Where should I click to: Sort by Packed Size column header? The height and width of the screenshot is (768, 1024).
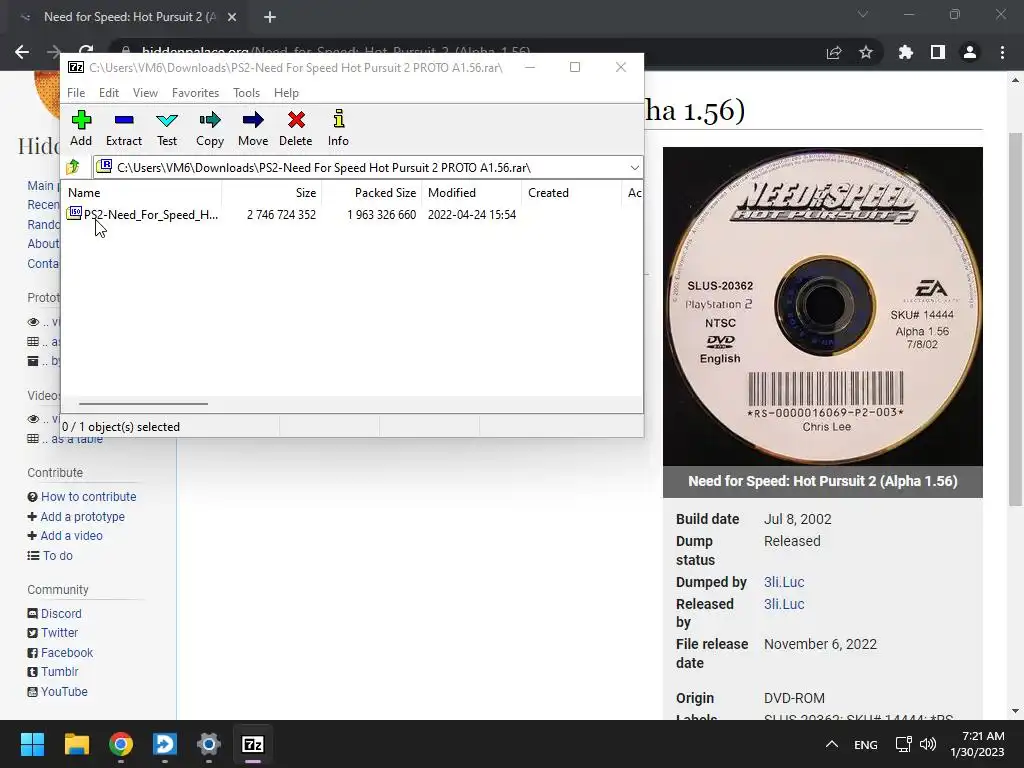click(x=372, y=193)
